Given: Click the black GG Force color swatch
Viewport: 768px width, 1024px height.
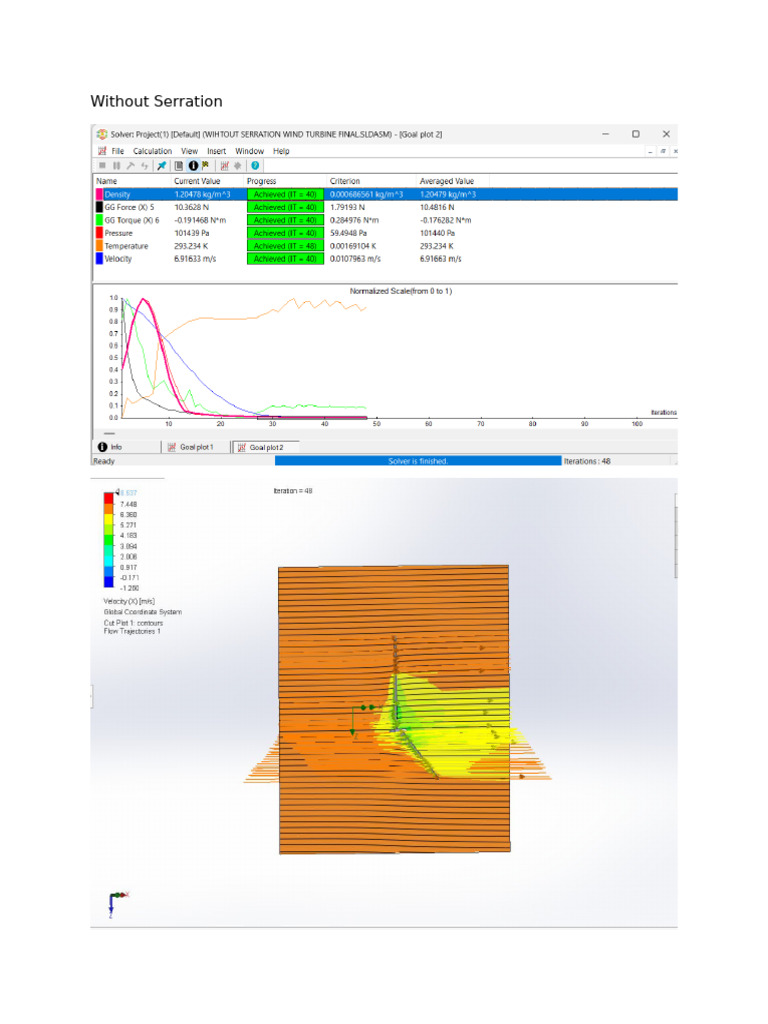Looking at the screenshot, I should [x=99, y=207].
